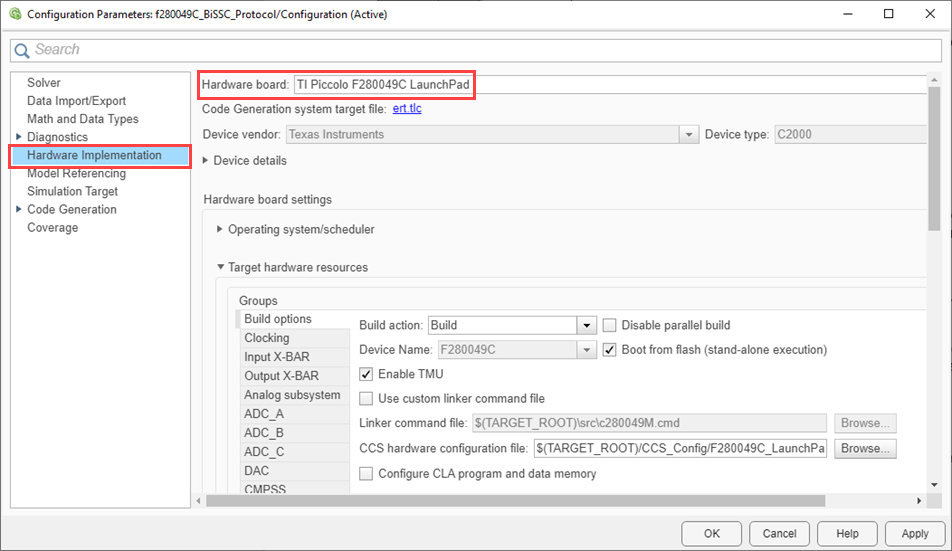Maximize the Configuration Parameters window
Image resolution: width=952 pixels, height=551 pixels.
(889, 14)
